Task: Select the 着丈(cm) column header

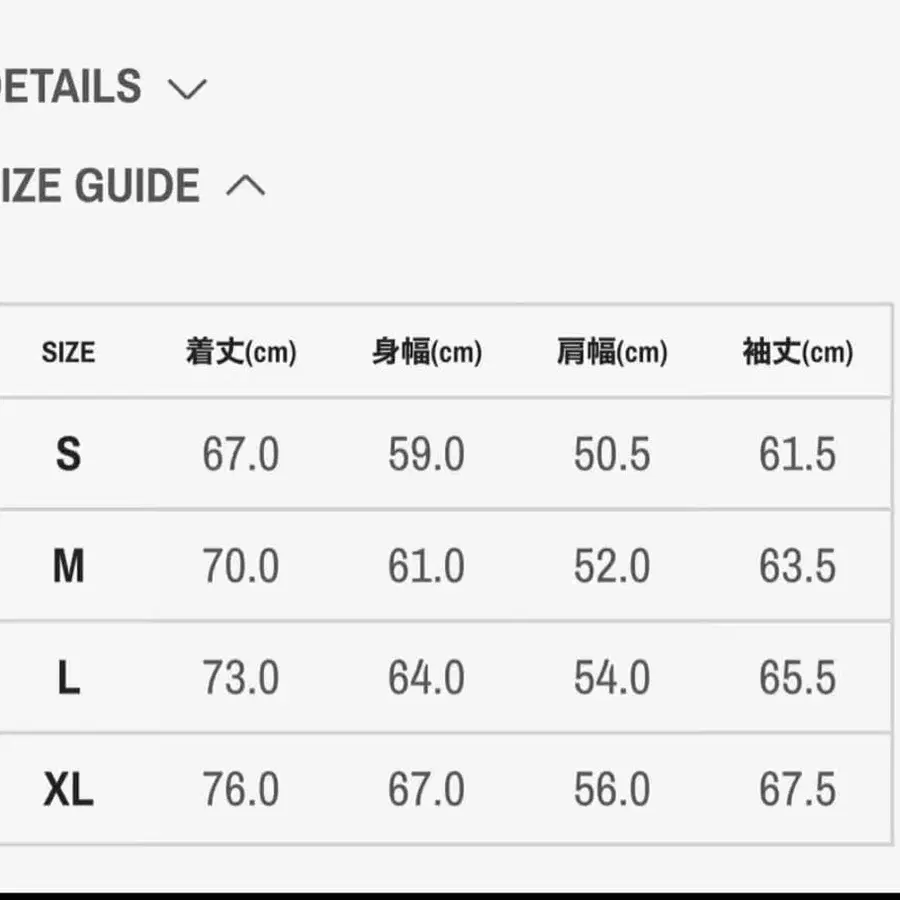Action: (x=241, y=352)
